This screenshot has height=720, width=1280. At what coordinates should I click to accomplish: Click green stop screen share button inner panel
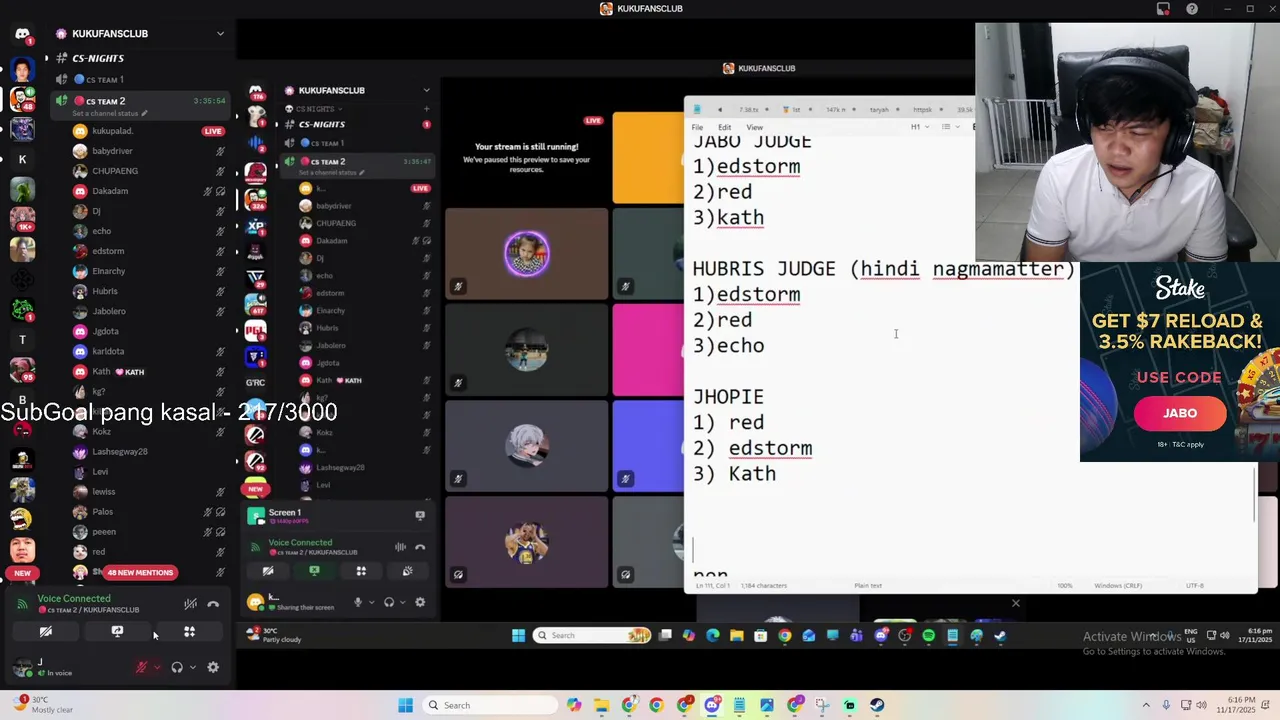point(314,571)
